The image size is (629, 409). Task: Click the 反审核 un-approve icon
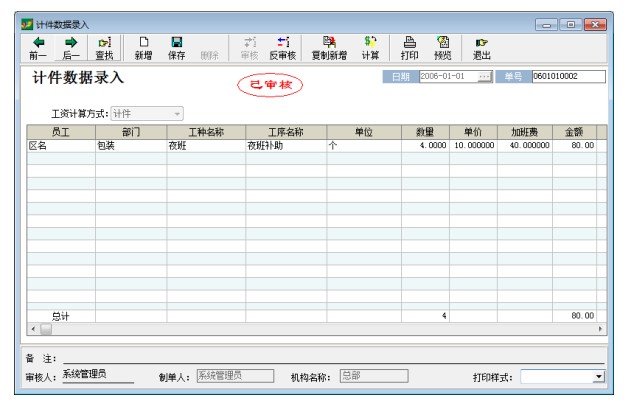point(282,48)
